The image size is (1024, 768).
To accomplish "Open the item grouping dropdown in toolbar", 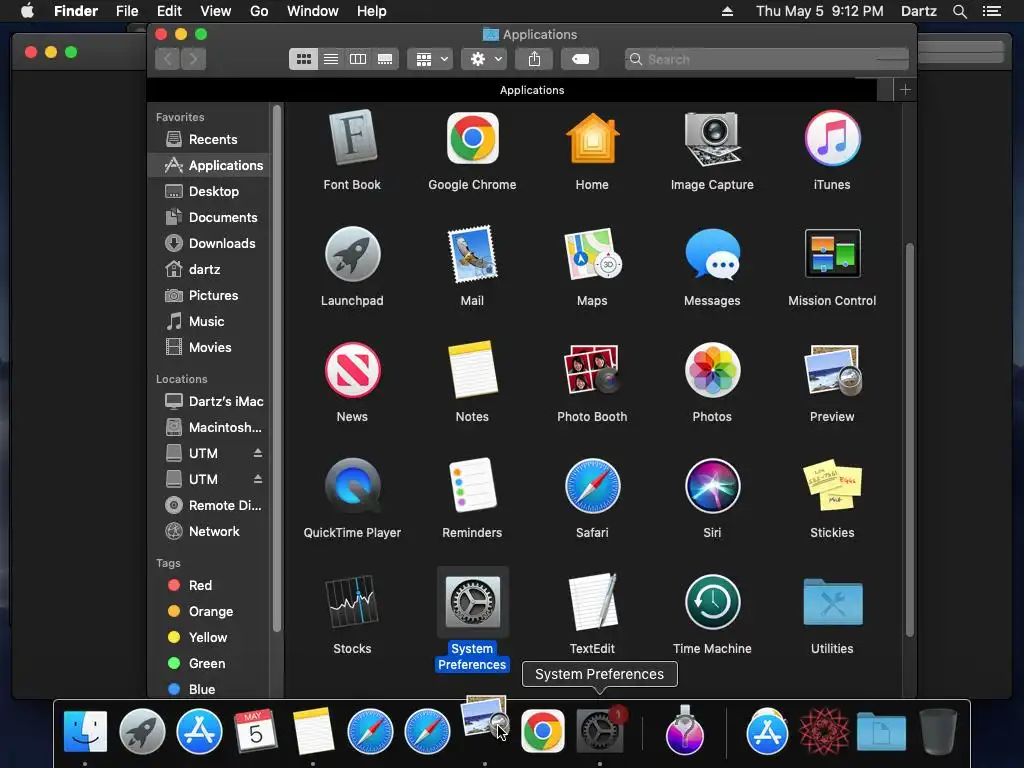I will [x=430, y=59].
